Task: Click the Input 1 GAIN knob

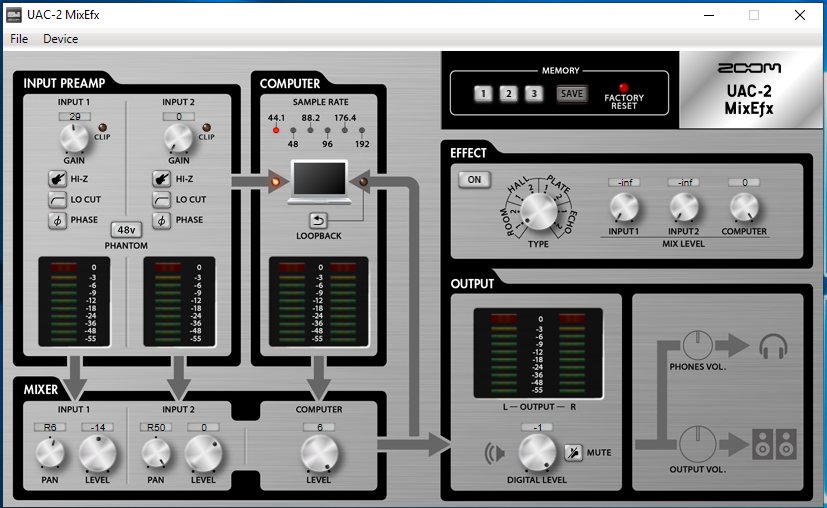Action: coord(74,139)
